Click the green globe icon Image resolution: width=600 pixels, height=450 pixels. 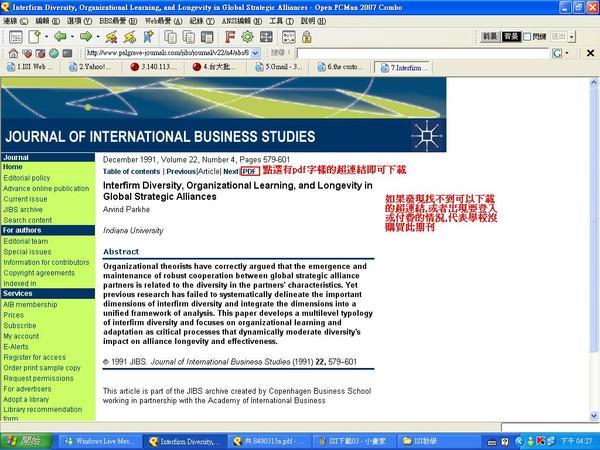click(54, 53)
